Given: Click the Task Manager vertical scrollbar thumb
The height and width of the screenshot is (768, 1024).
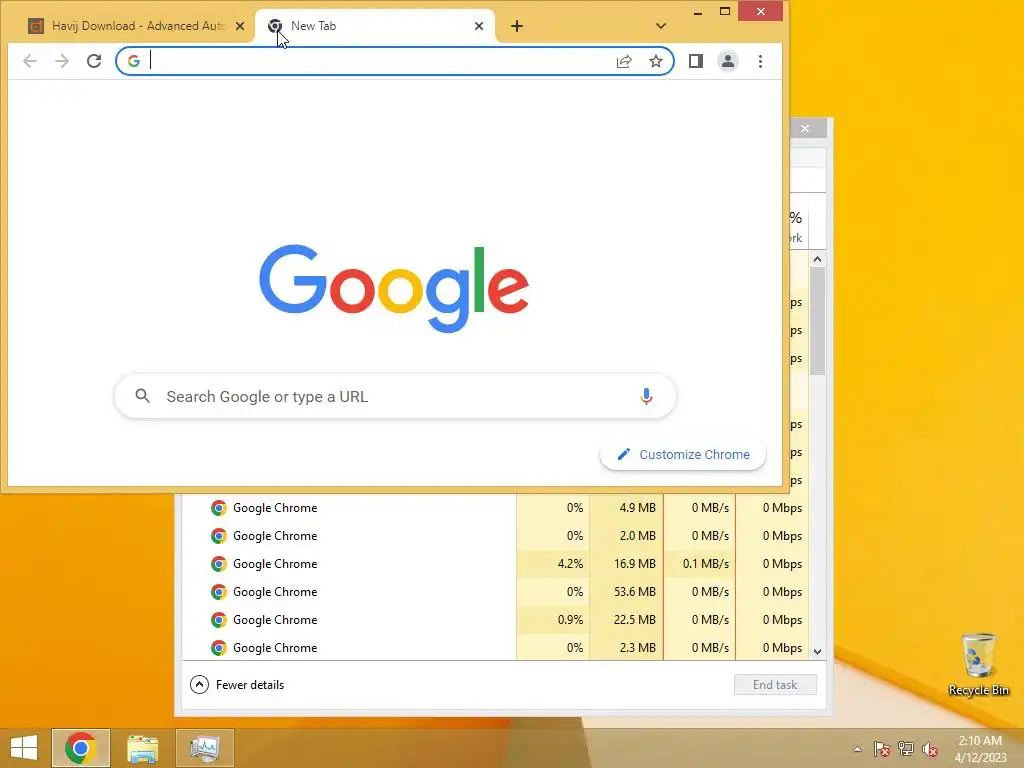Looking at the screenshot, I should 818,321.
